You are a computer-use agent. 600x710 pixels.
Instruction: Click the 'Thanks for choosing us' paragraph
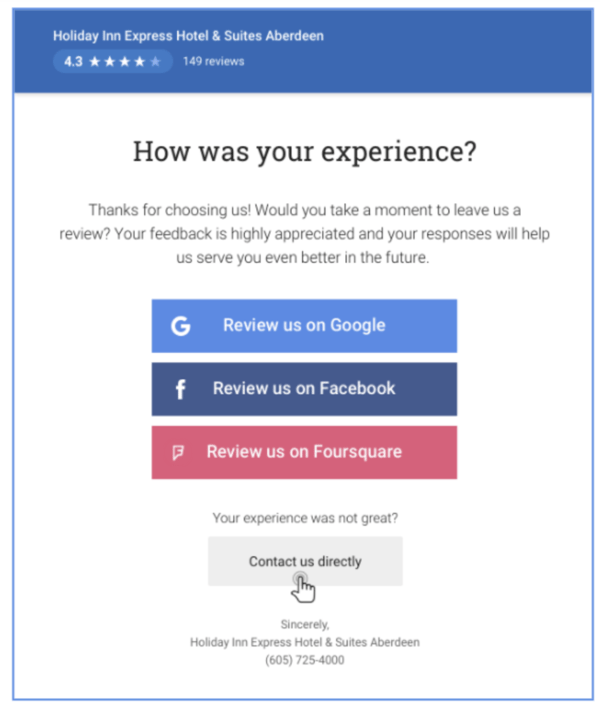[305, 233]
